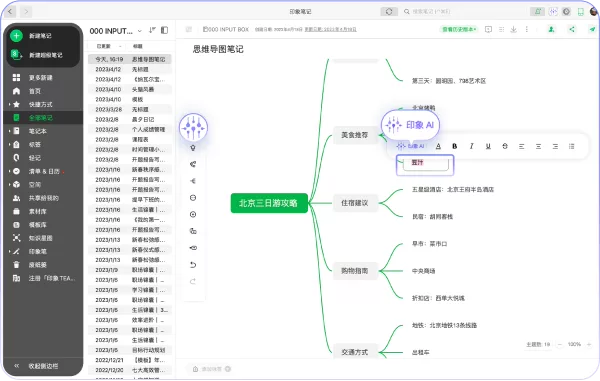This screenshot has width=600, height=381.
Task: Click the minus circle in mind map toolbar
Action: 193,198
